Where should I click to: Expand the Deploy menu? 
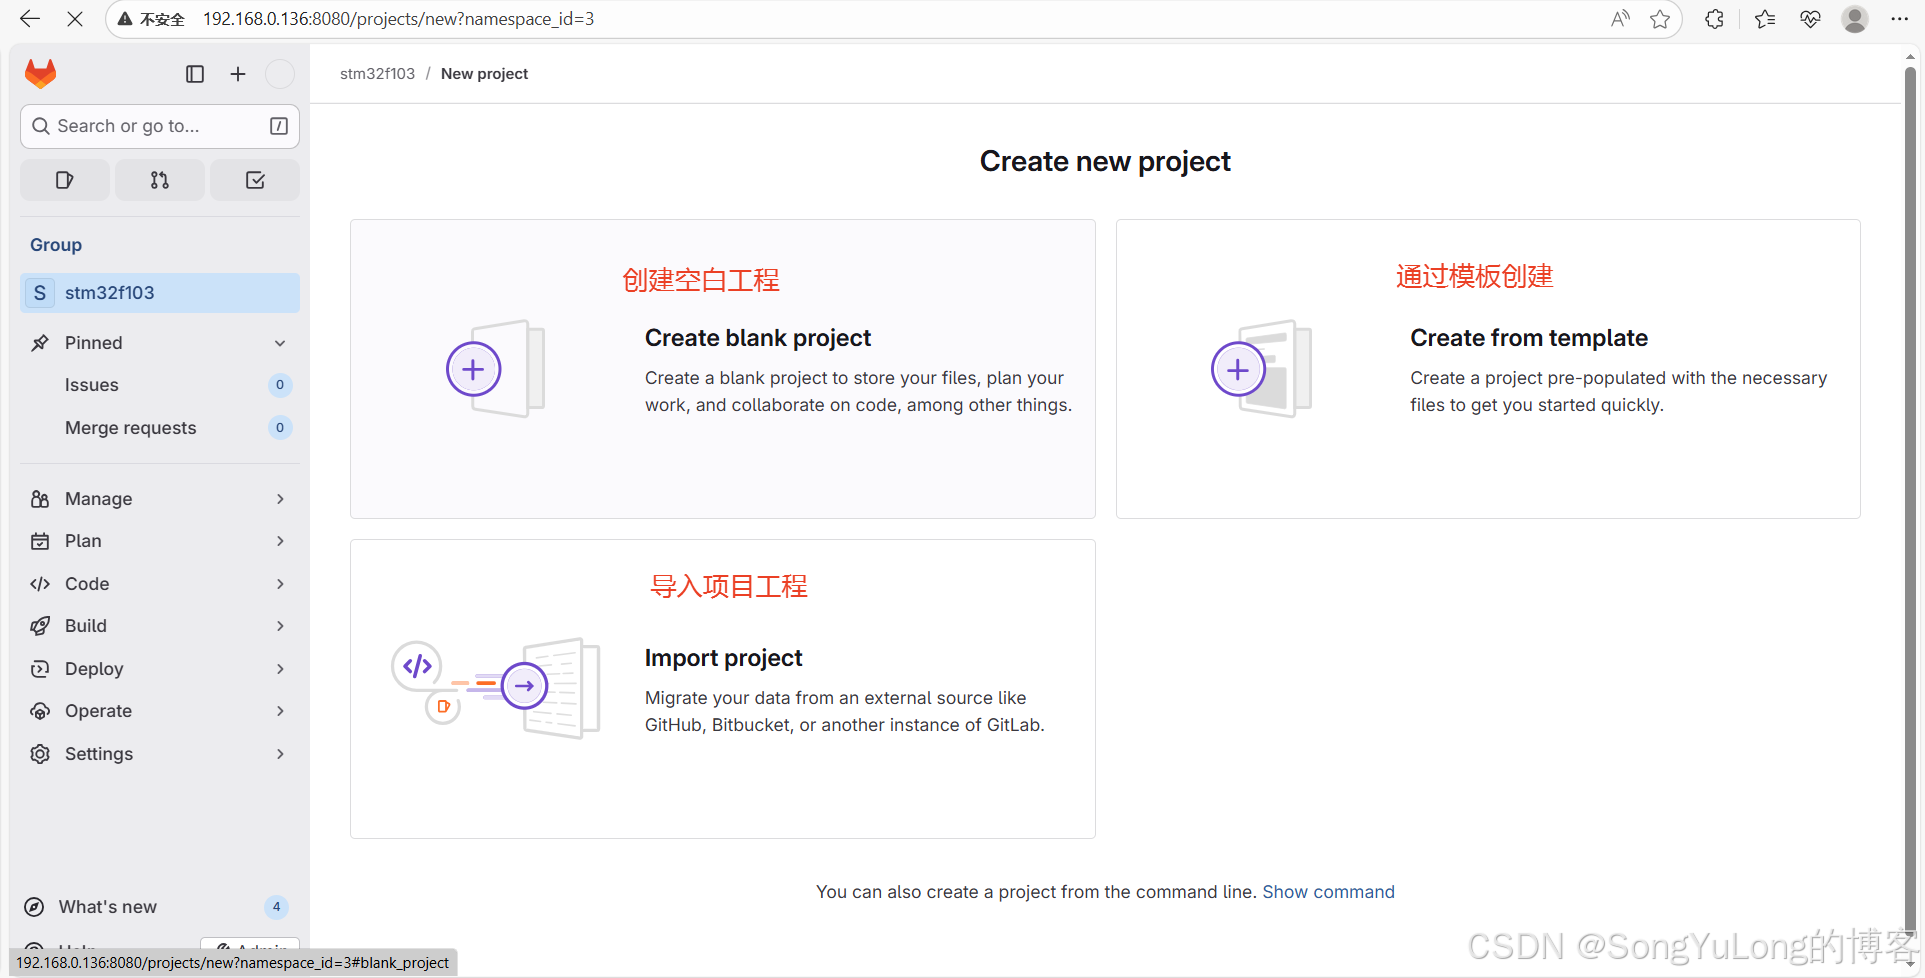click(160, 669)
